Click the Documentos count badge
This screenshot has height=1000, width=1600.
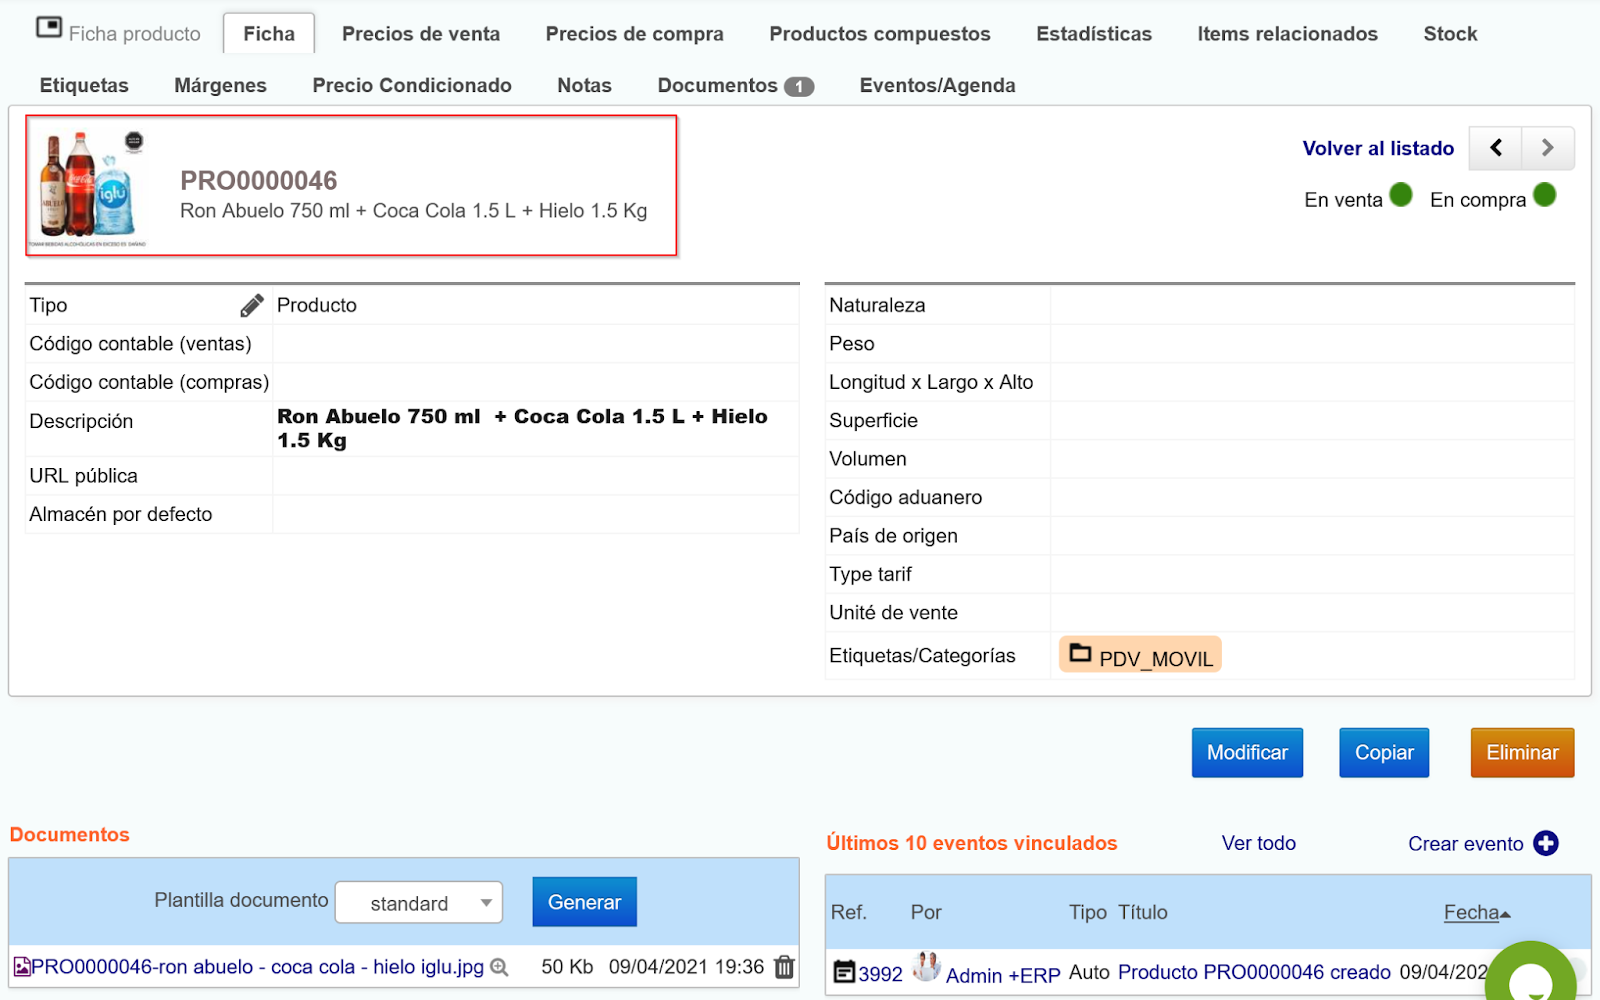tap(799, 87)
